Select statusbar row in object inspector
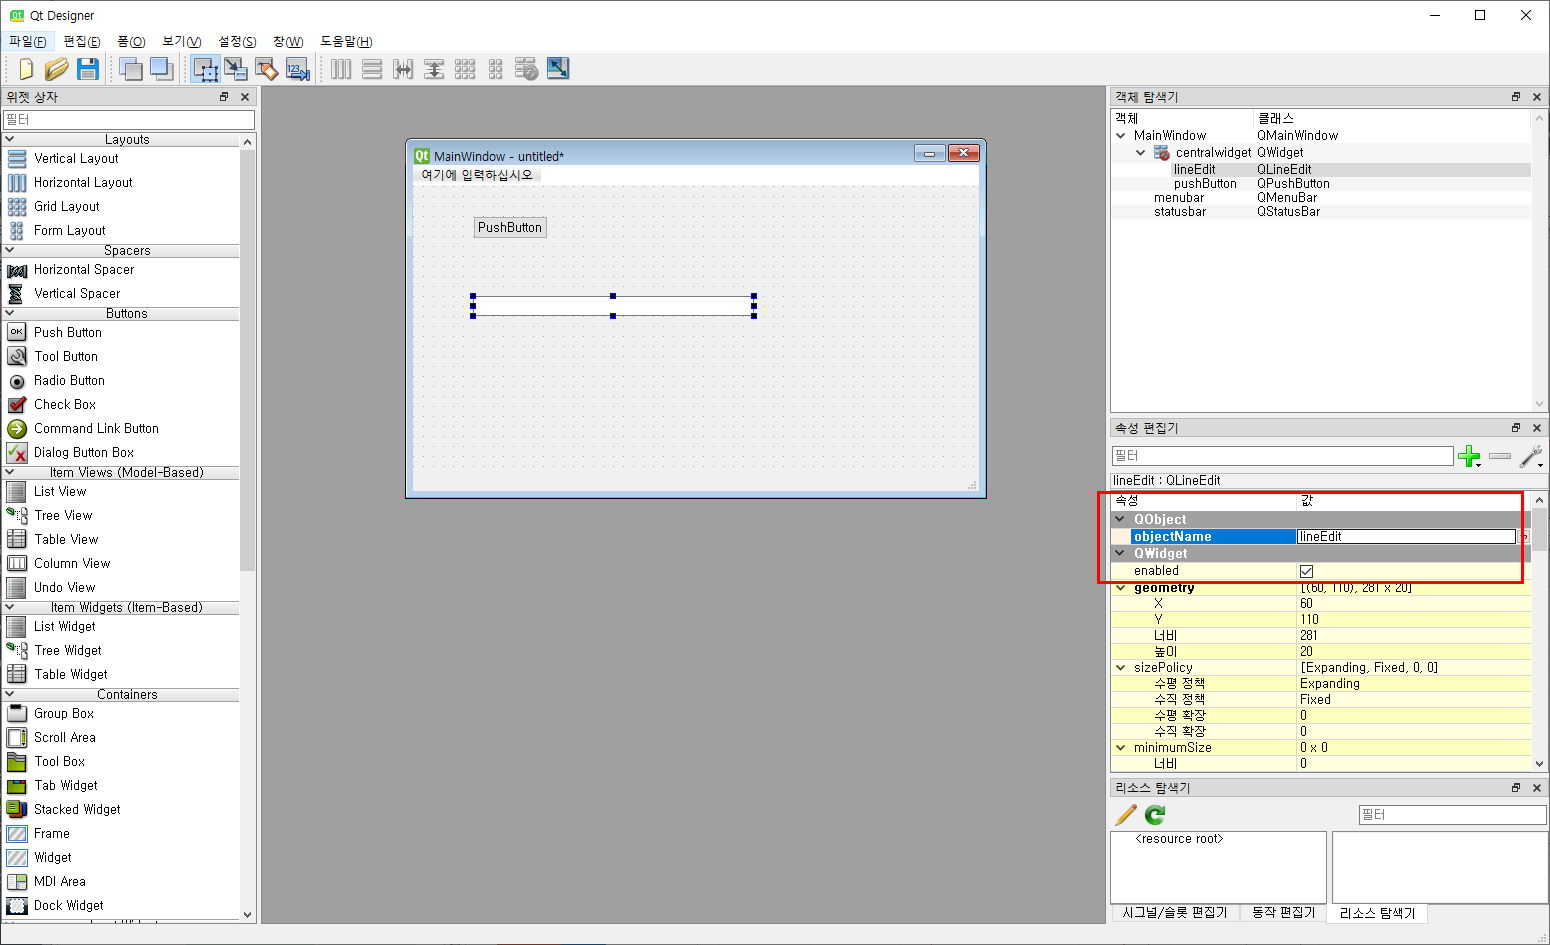The height and width of the screenshot is (945, 1550). 1321,212
